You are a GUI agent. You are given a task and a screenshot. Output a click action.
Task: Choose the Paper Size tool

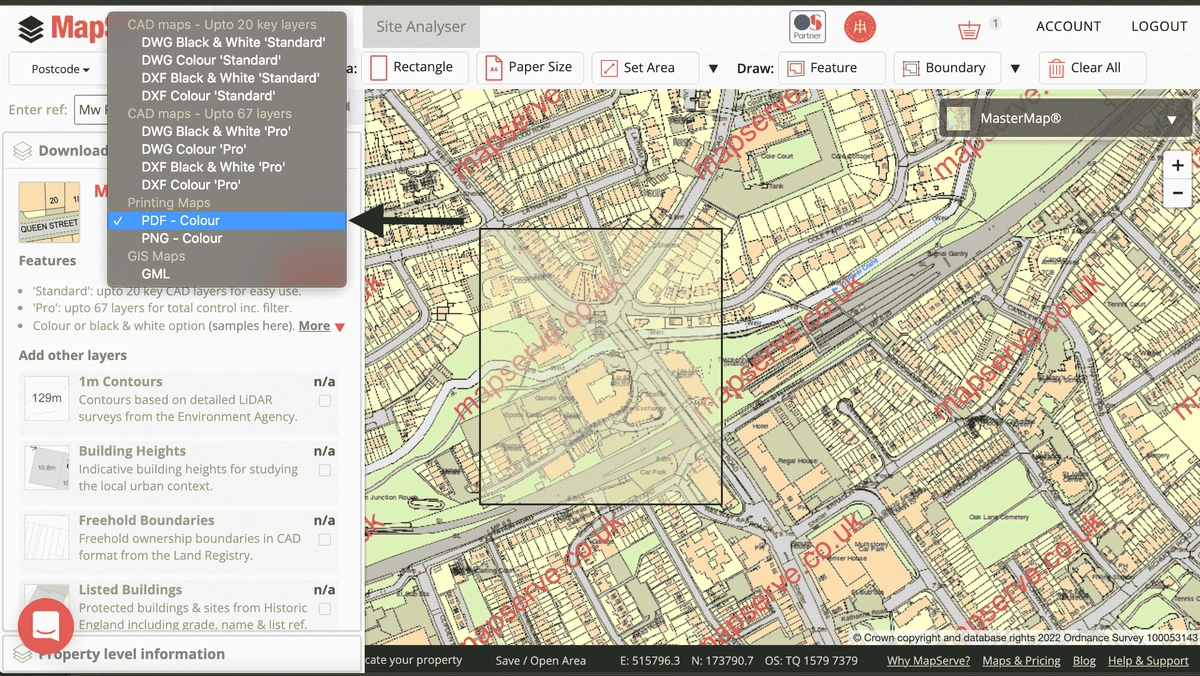point(529,67)
